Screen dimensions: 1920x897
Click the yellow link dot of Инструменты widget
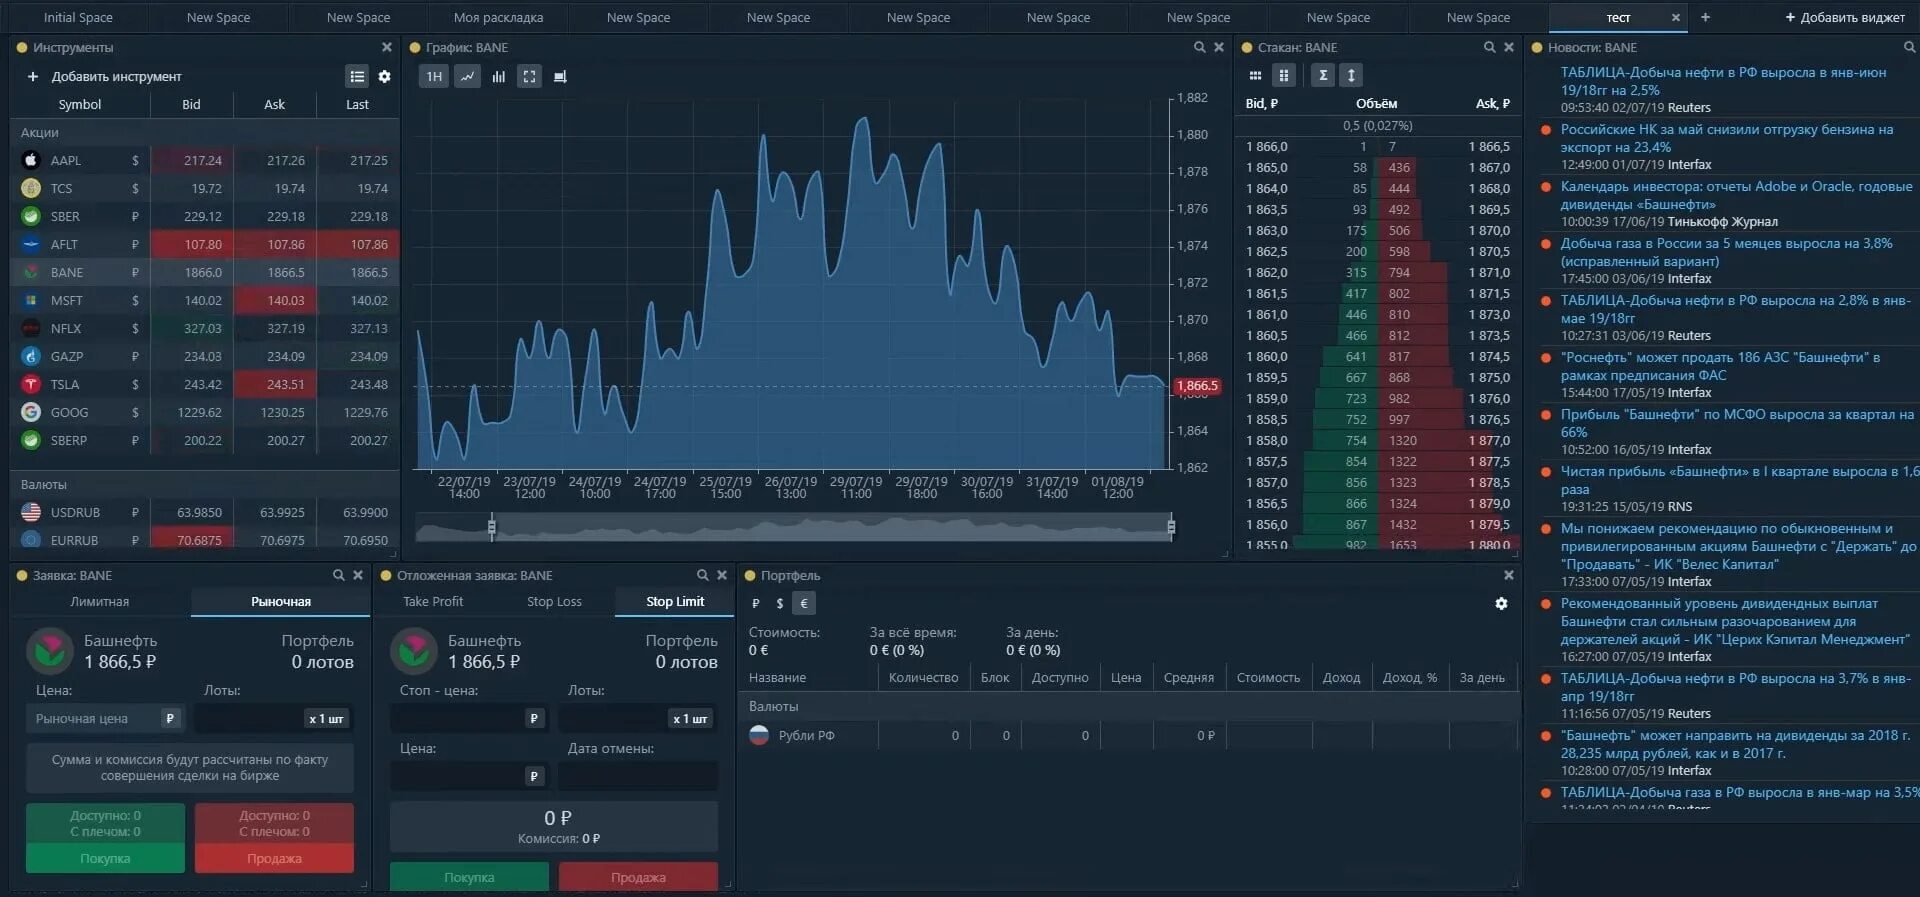[22, 47]
